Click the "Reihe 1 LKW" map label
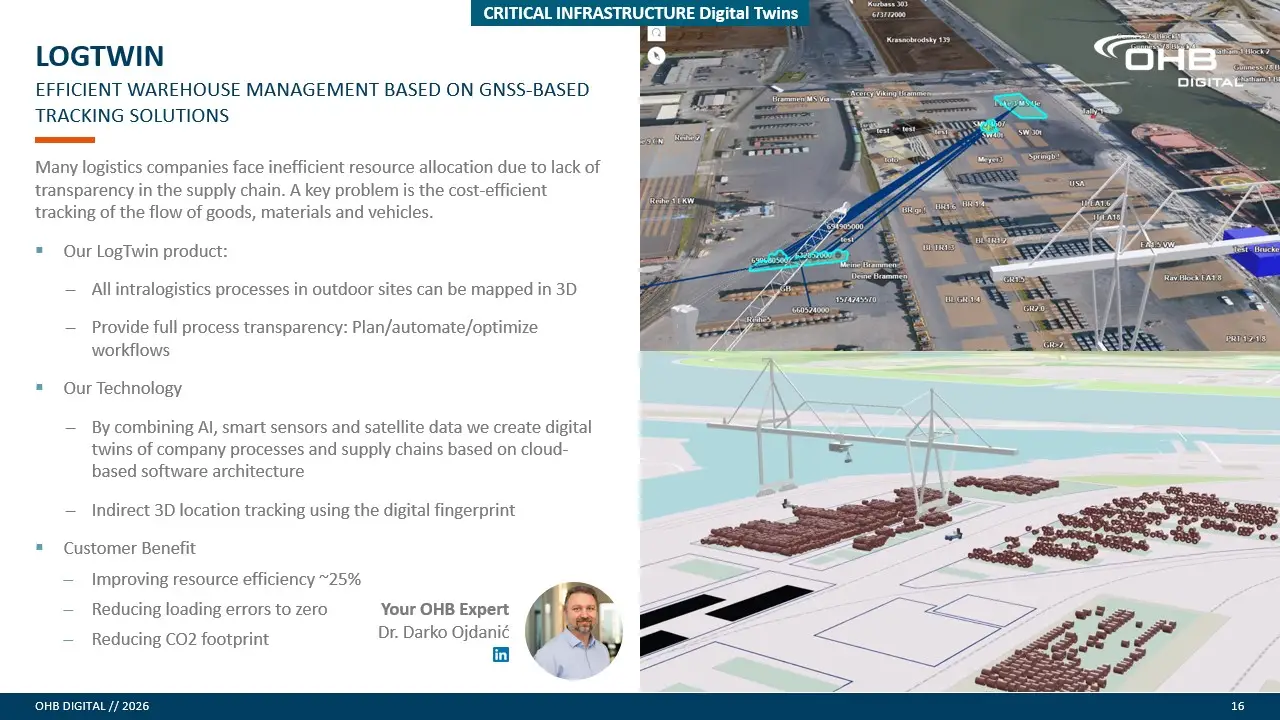Screen dimensions: 1280x720 tap(671, 201)
